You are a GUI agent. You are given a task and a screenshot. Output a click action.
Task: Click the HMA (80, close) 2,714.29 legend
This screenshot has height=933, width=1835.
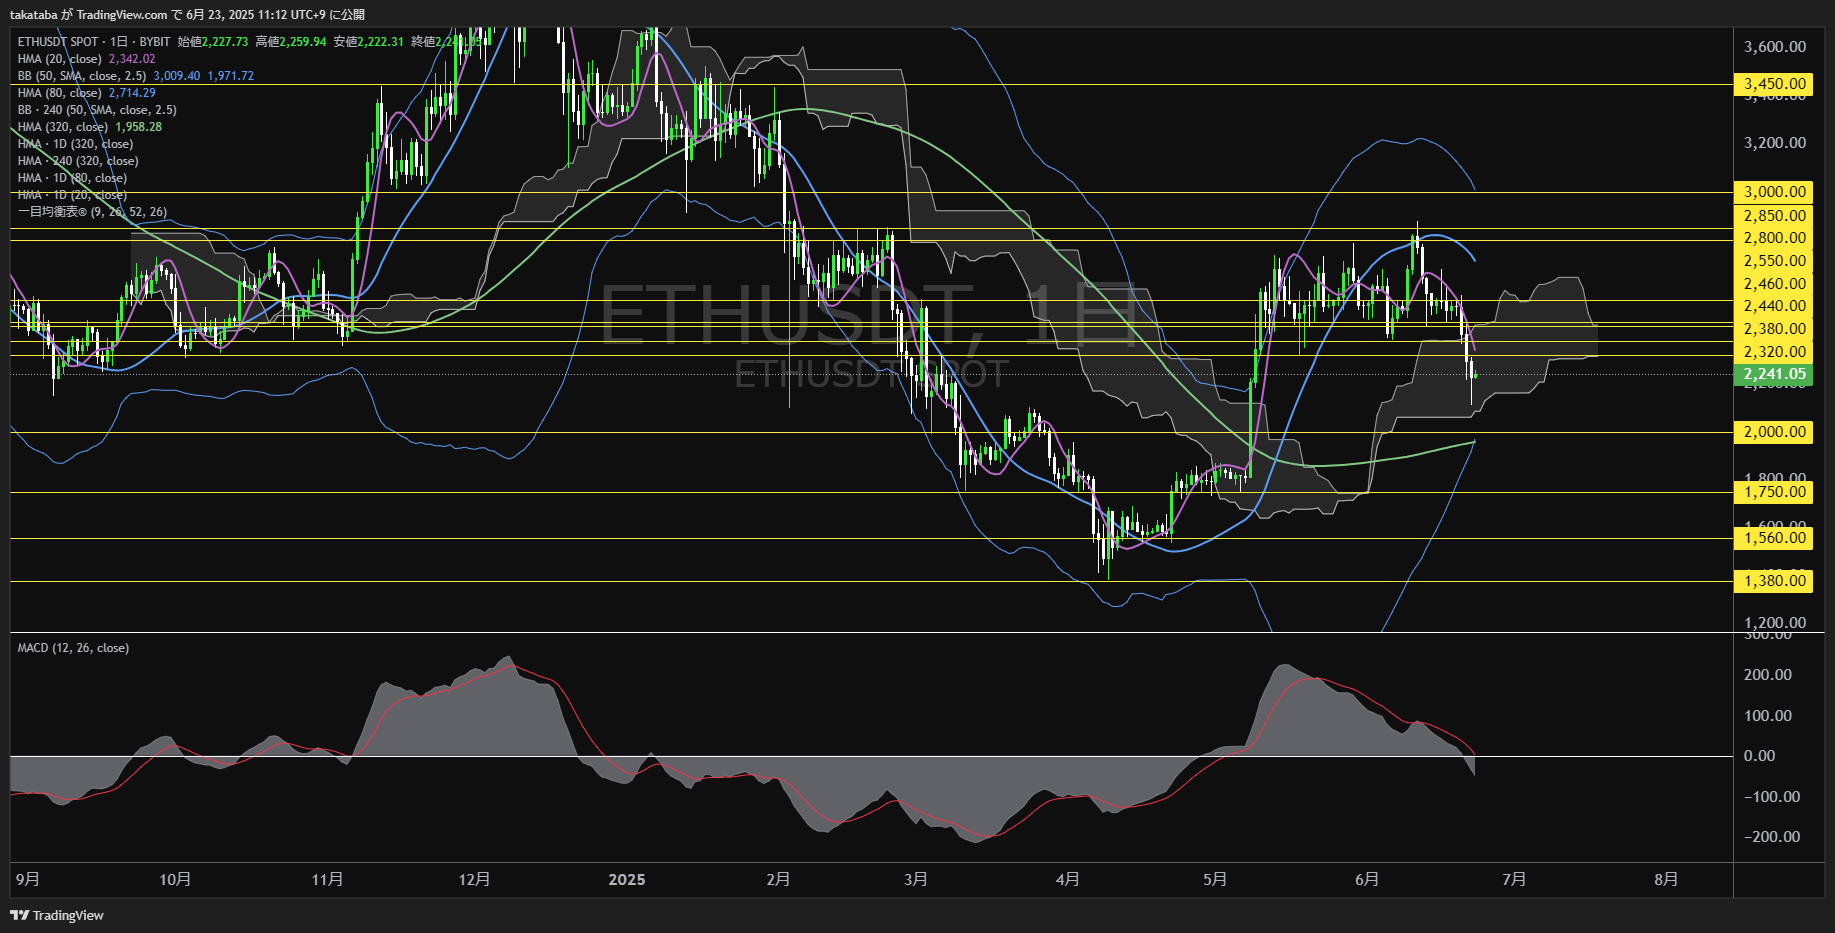click(86, 93)
